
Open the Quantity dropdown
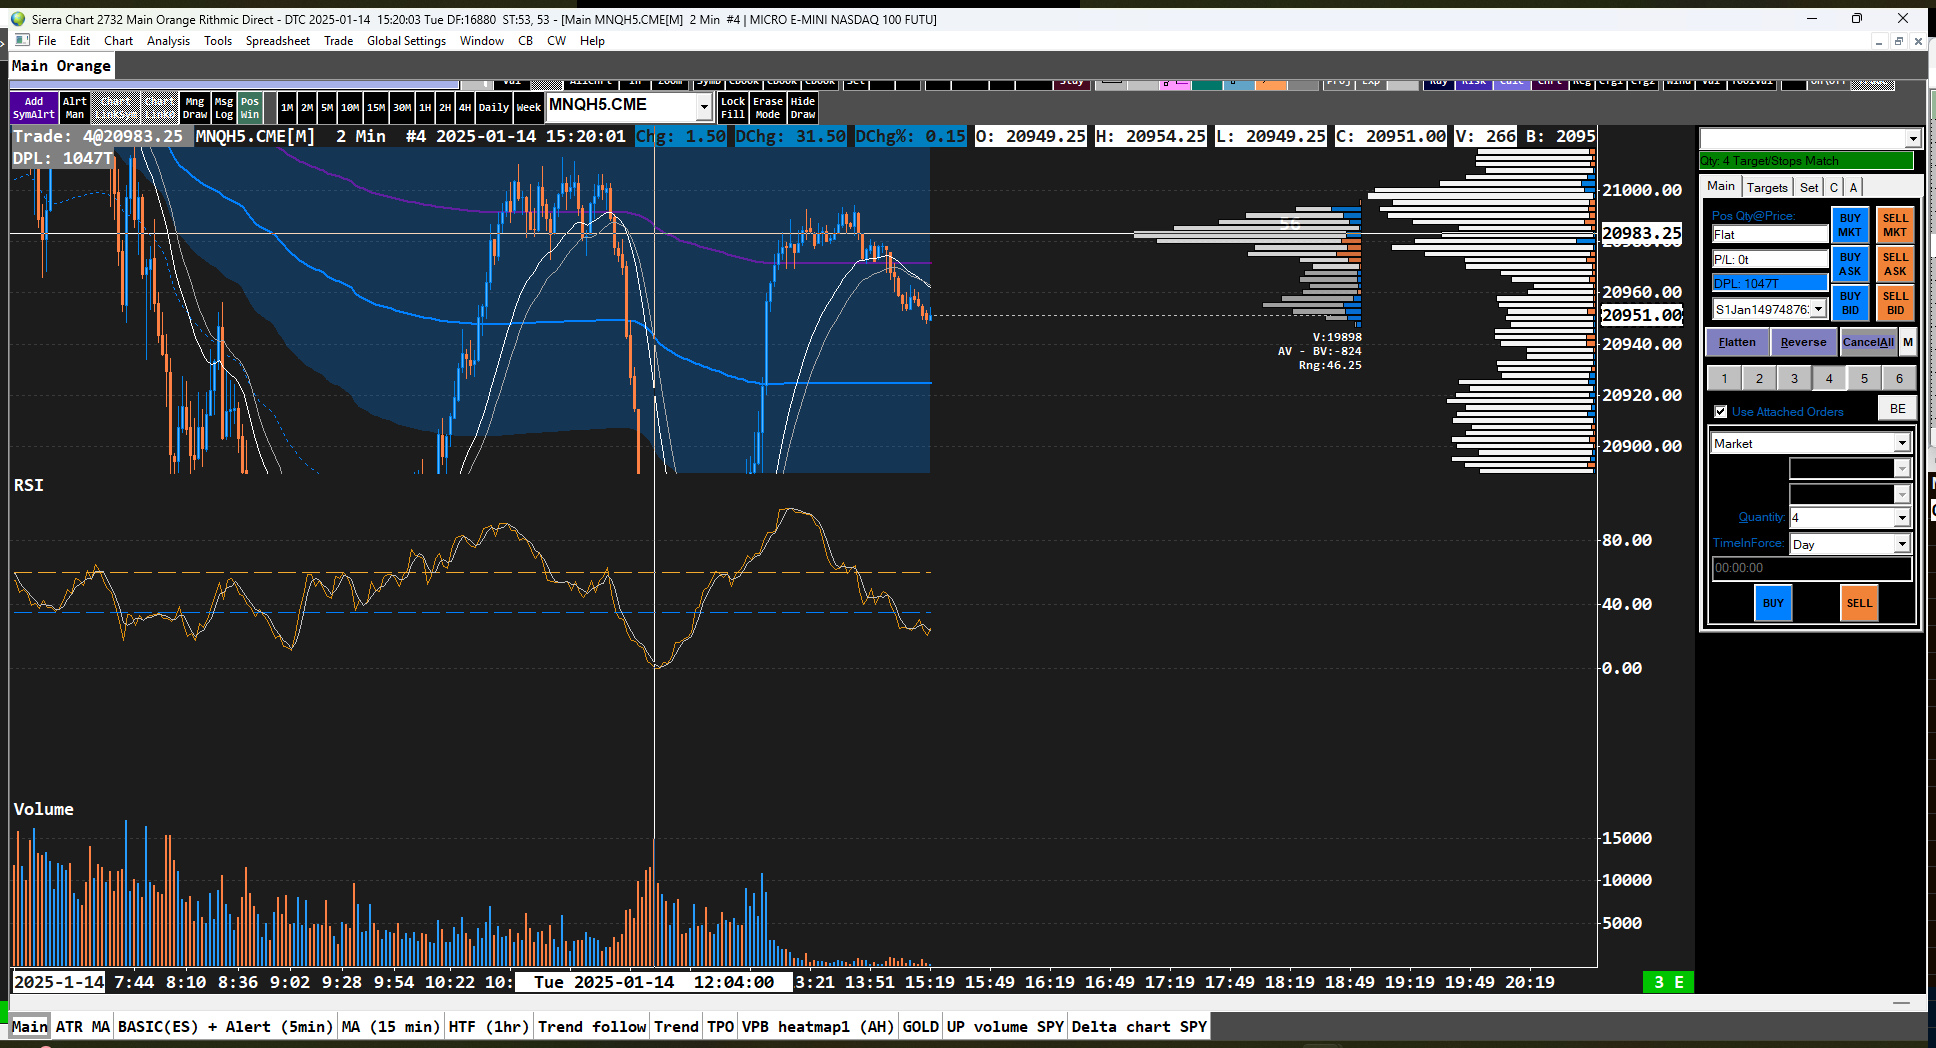point(1902,518)
